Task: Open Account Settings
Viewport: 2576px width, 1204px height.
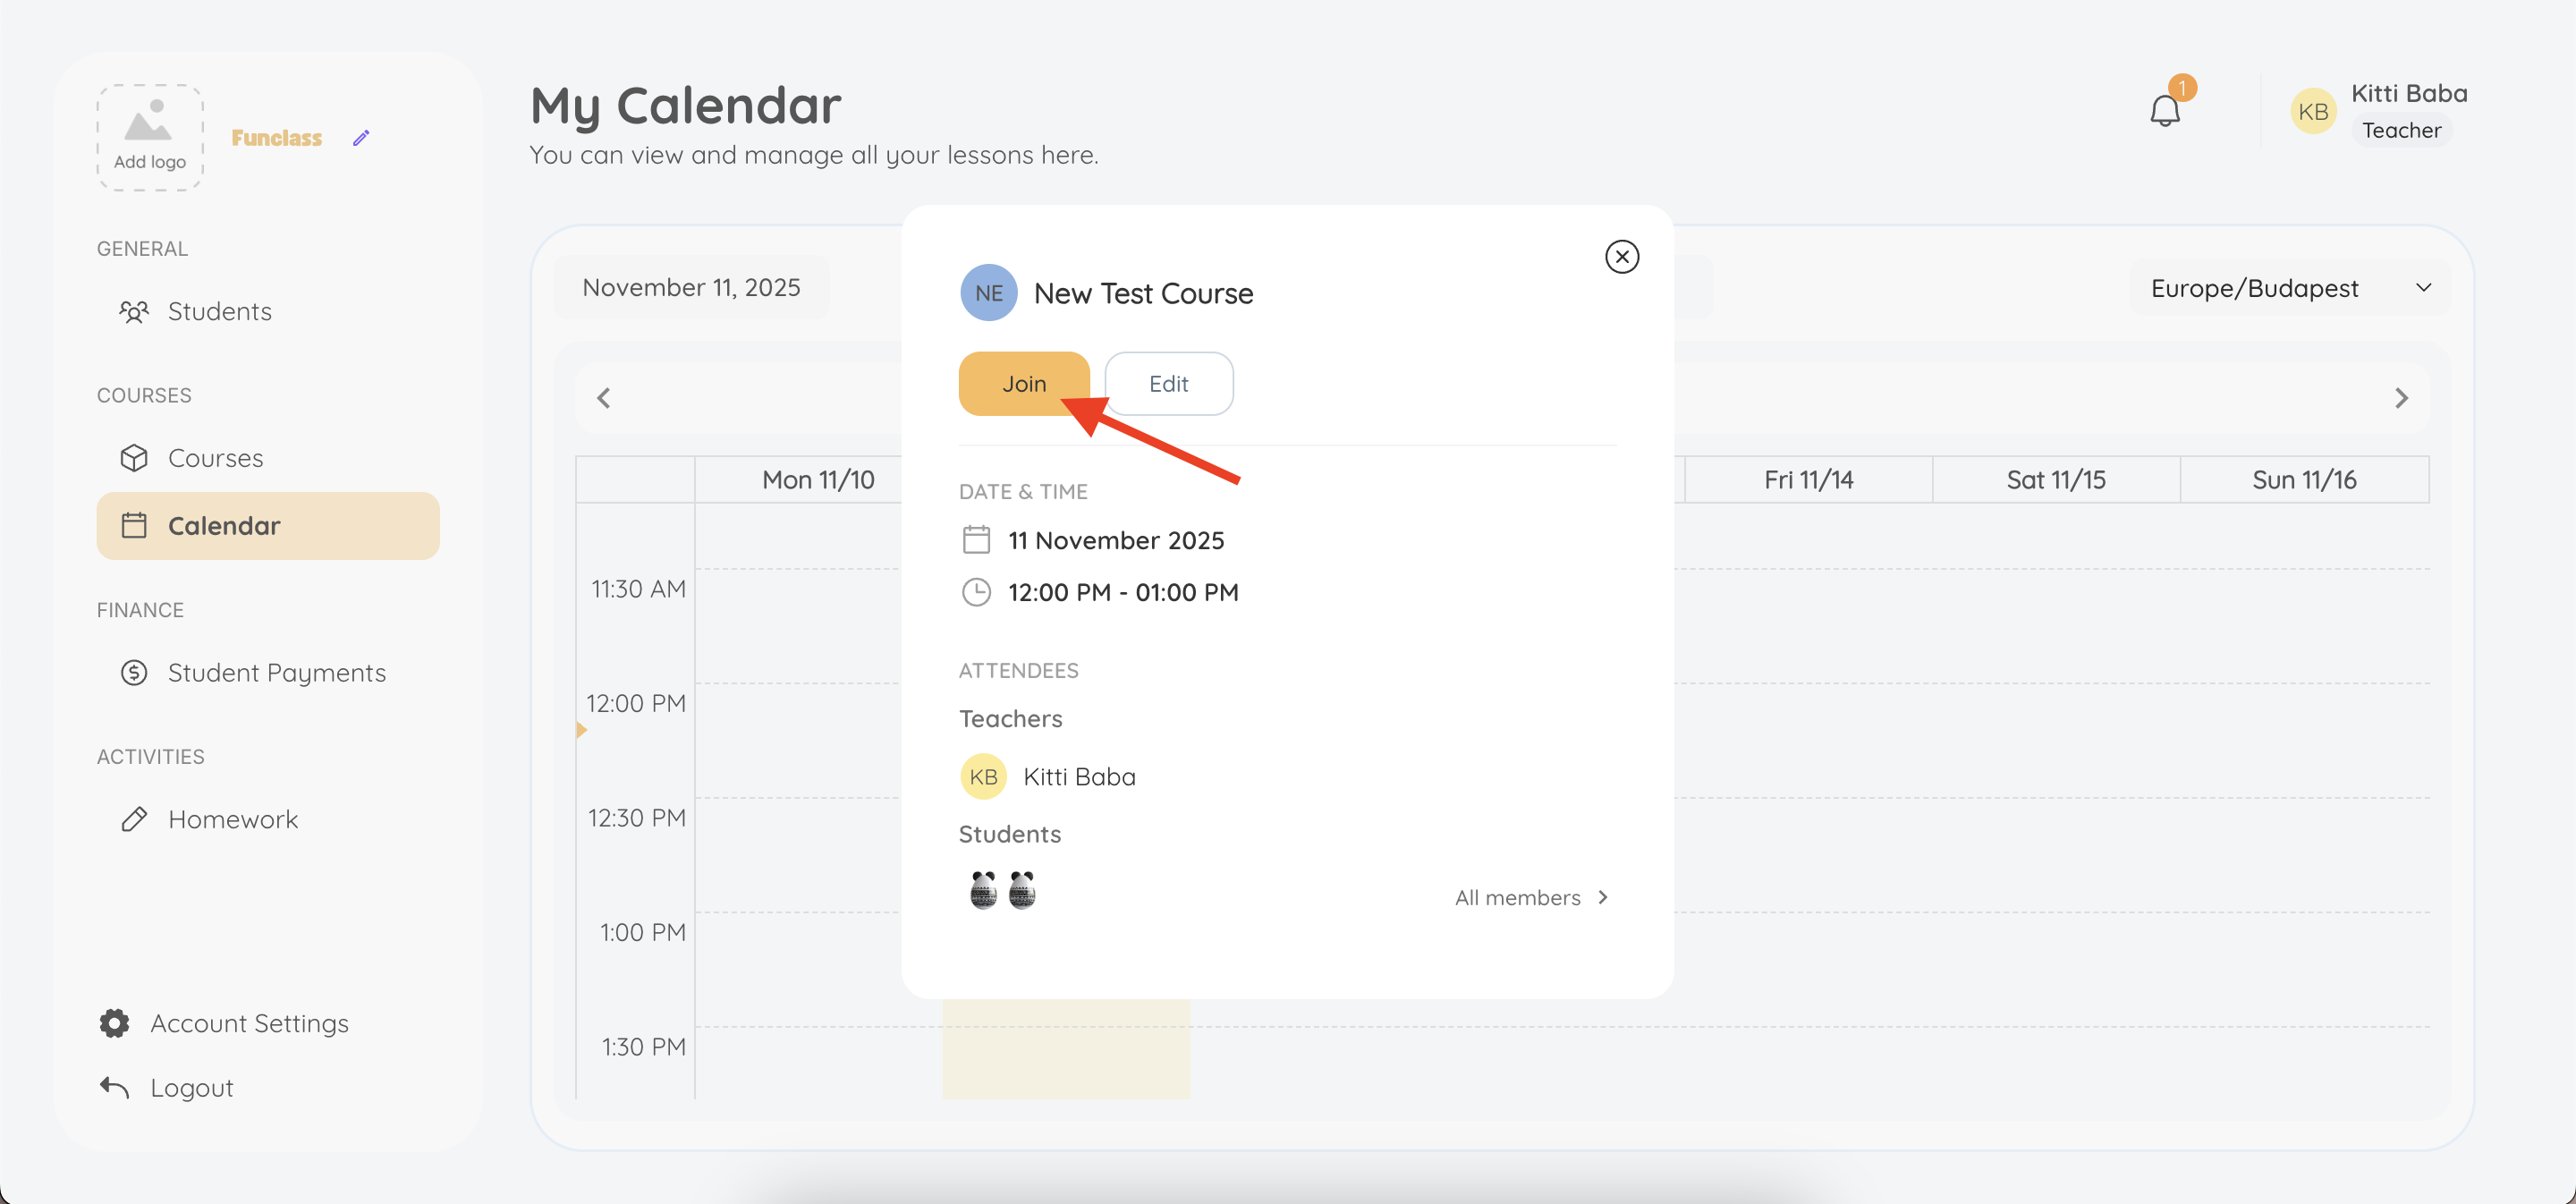Action: click(249, 1023)
